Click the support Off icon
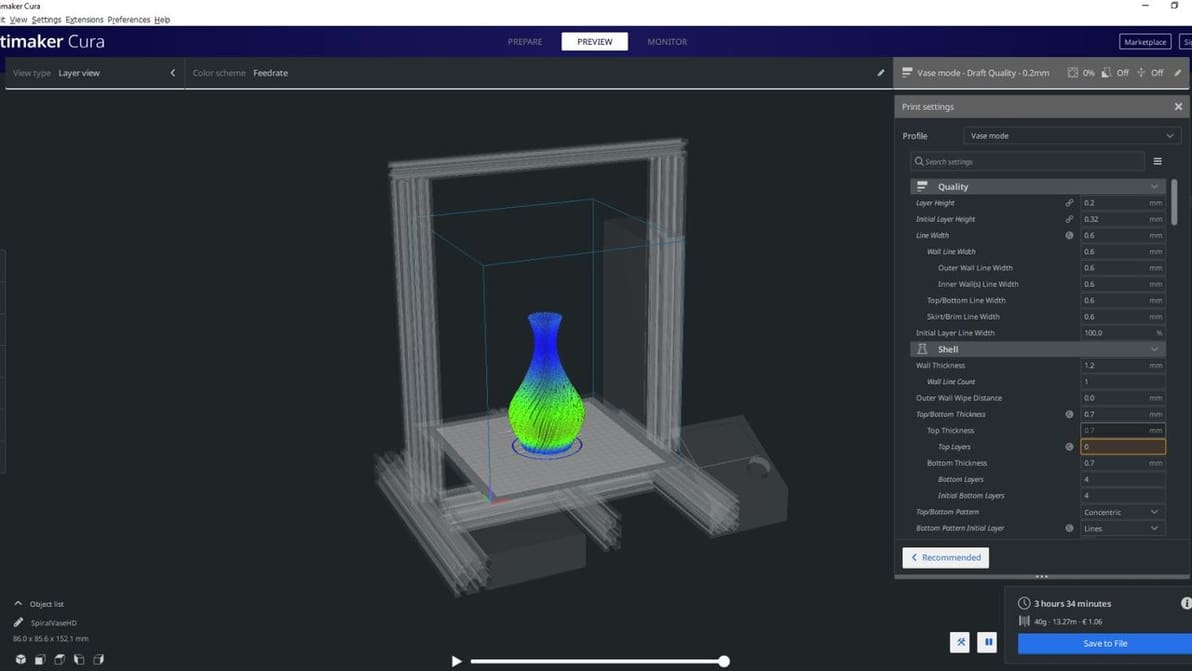 coord(1106,73)
